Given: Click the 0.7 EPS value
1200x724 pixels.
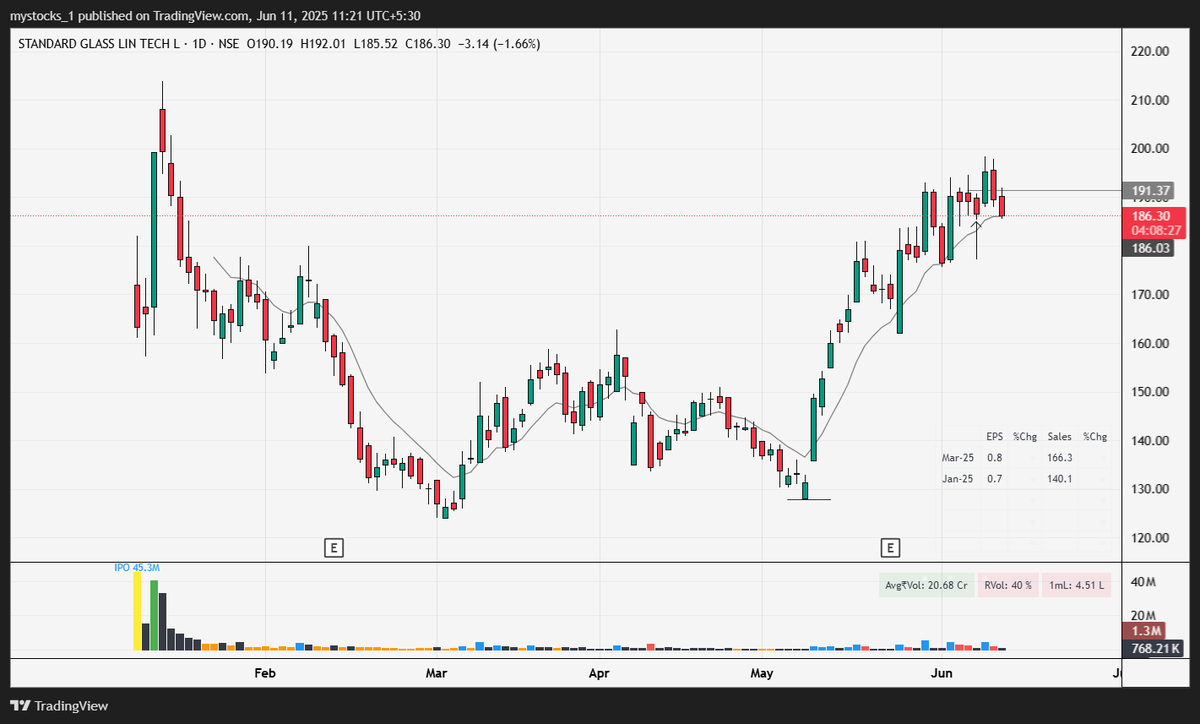Looking at the screenshot, I should tap(994, 479).
